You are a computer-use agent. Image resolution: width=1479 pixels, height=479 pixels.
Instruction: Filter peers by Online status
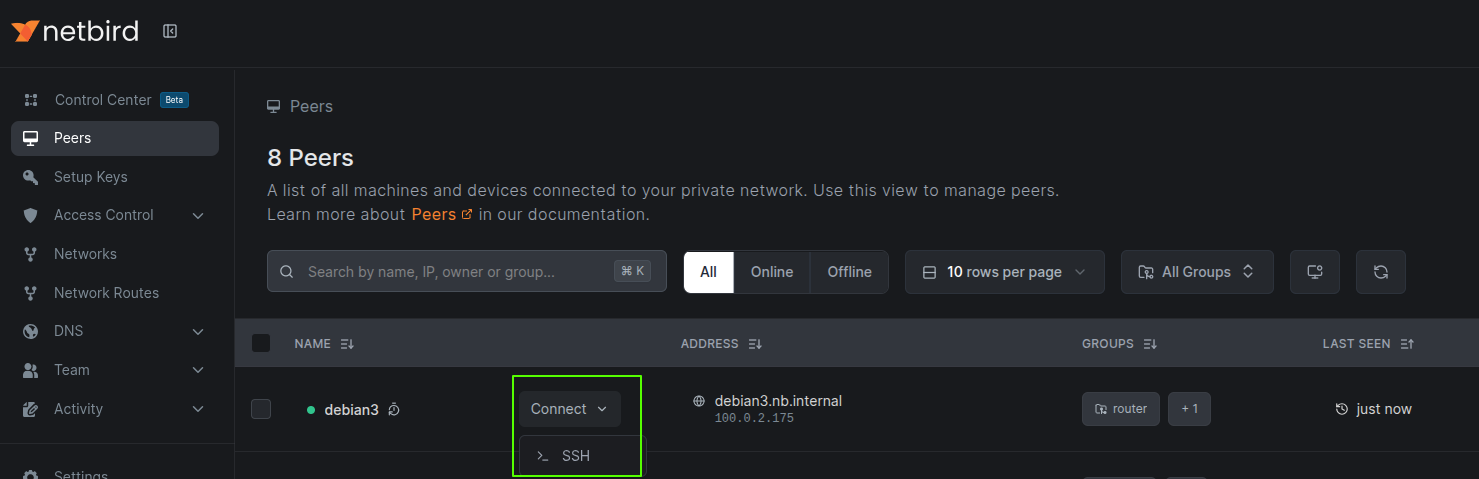pos(772,272)
